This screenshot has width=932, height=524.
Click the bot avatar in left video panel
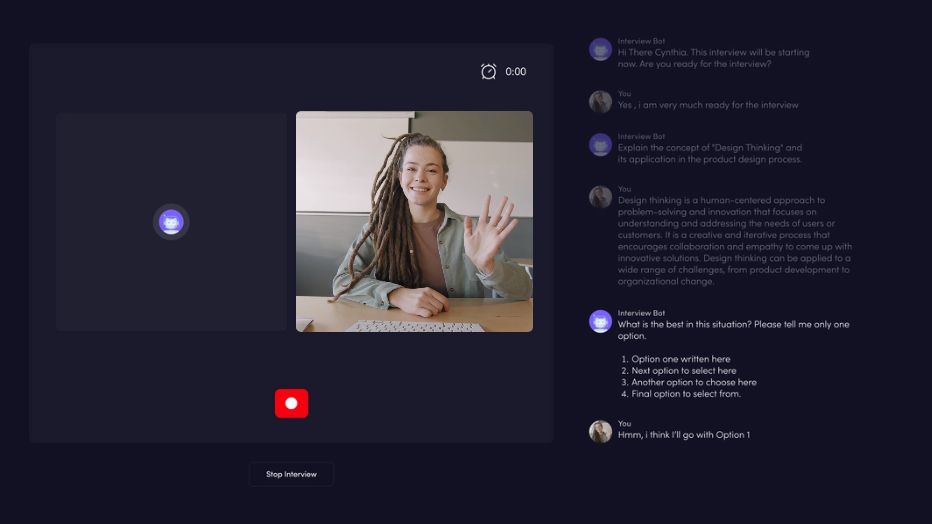171,222
